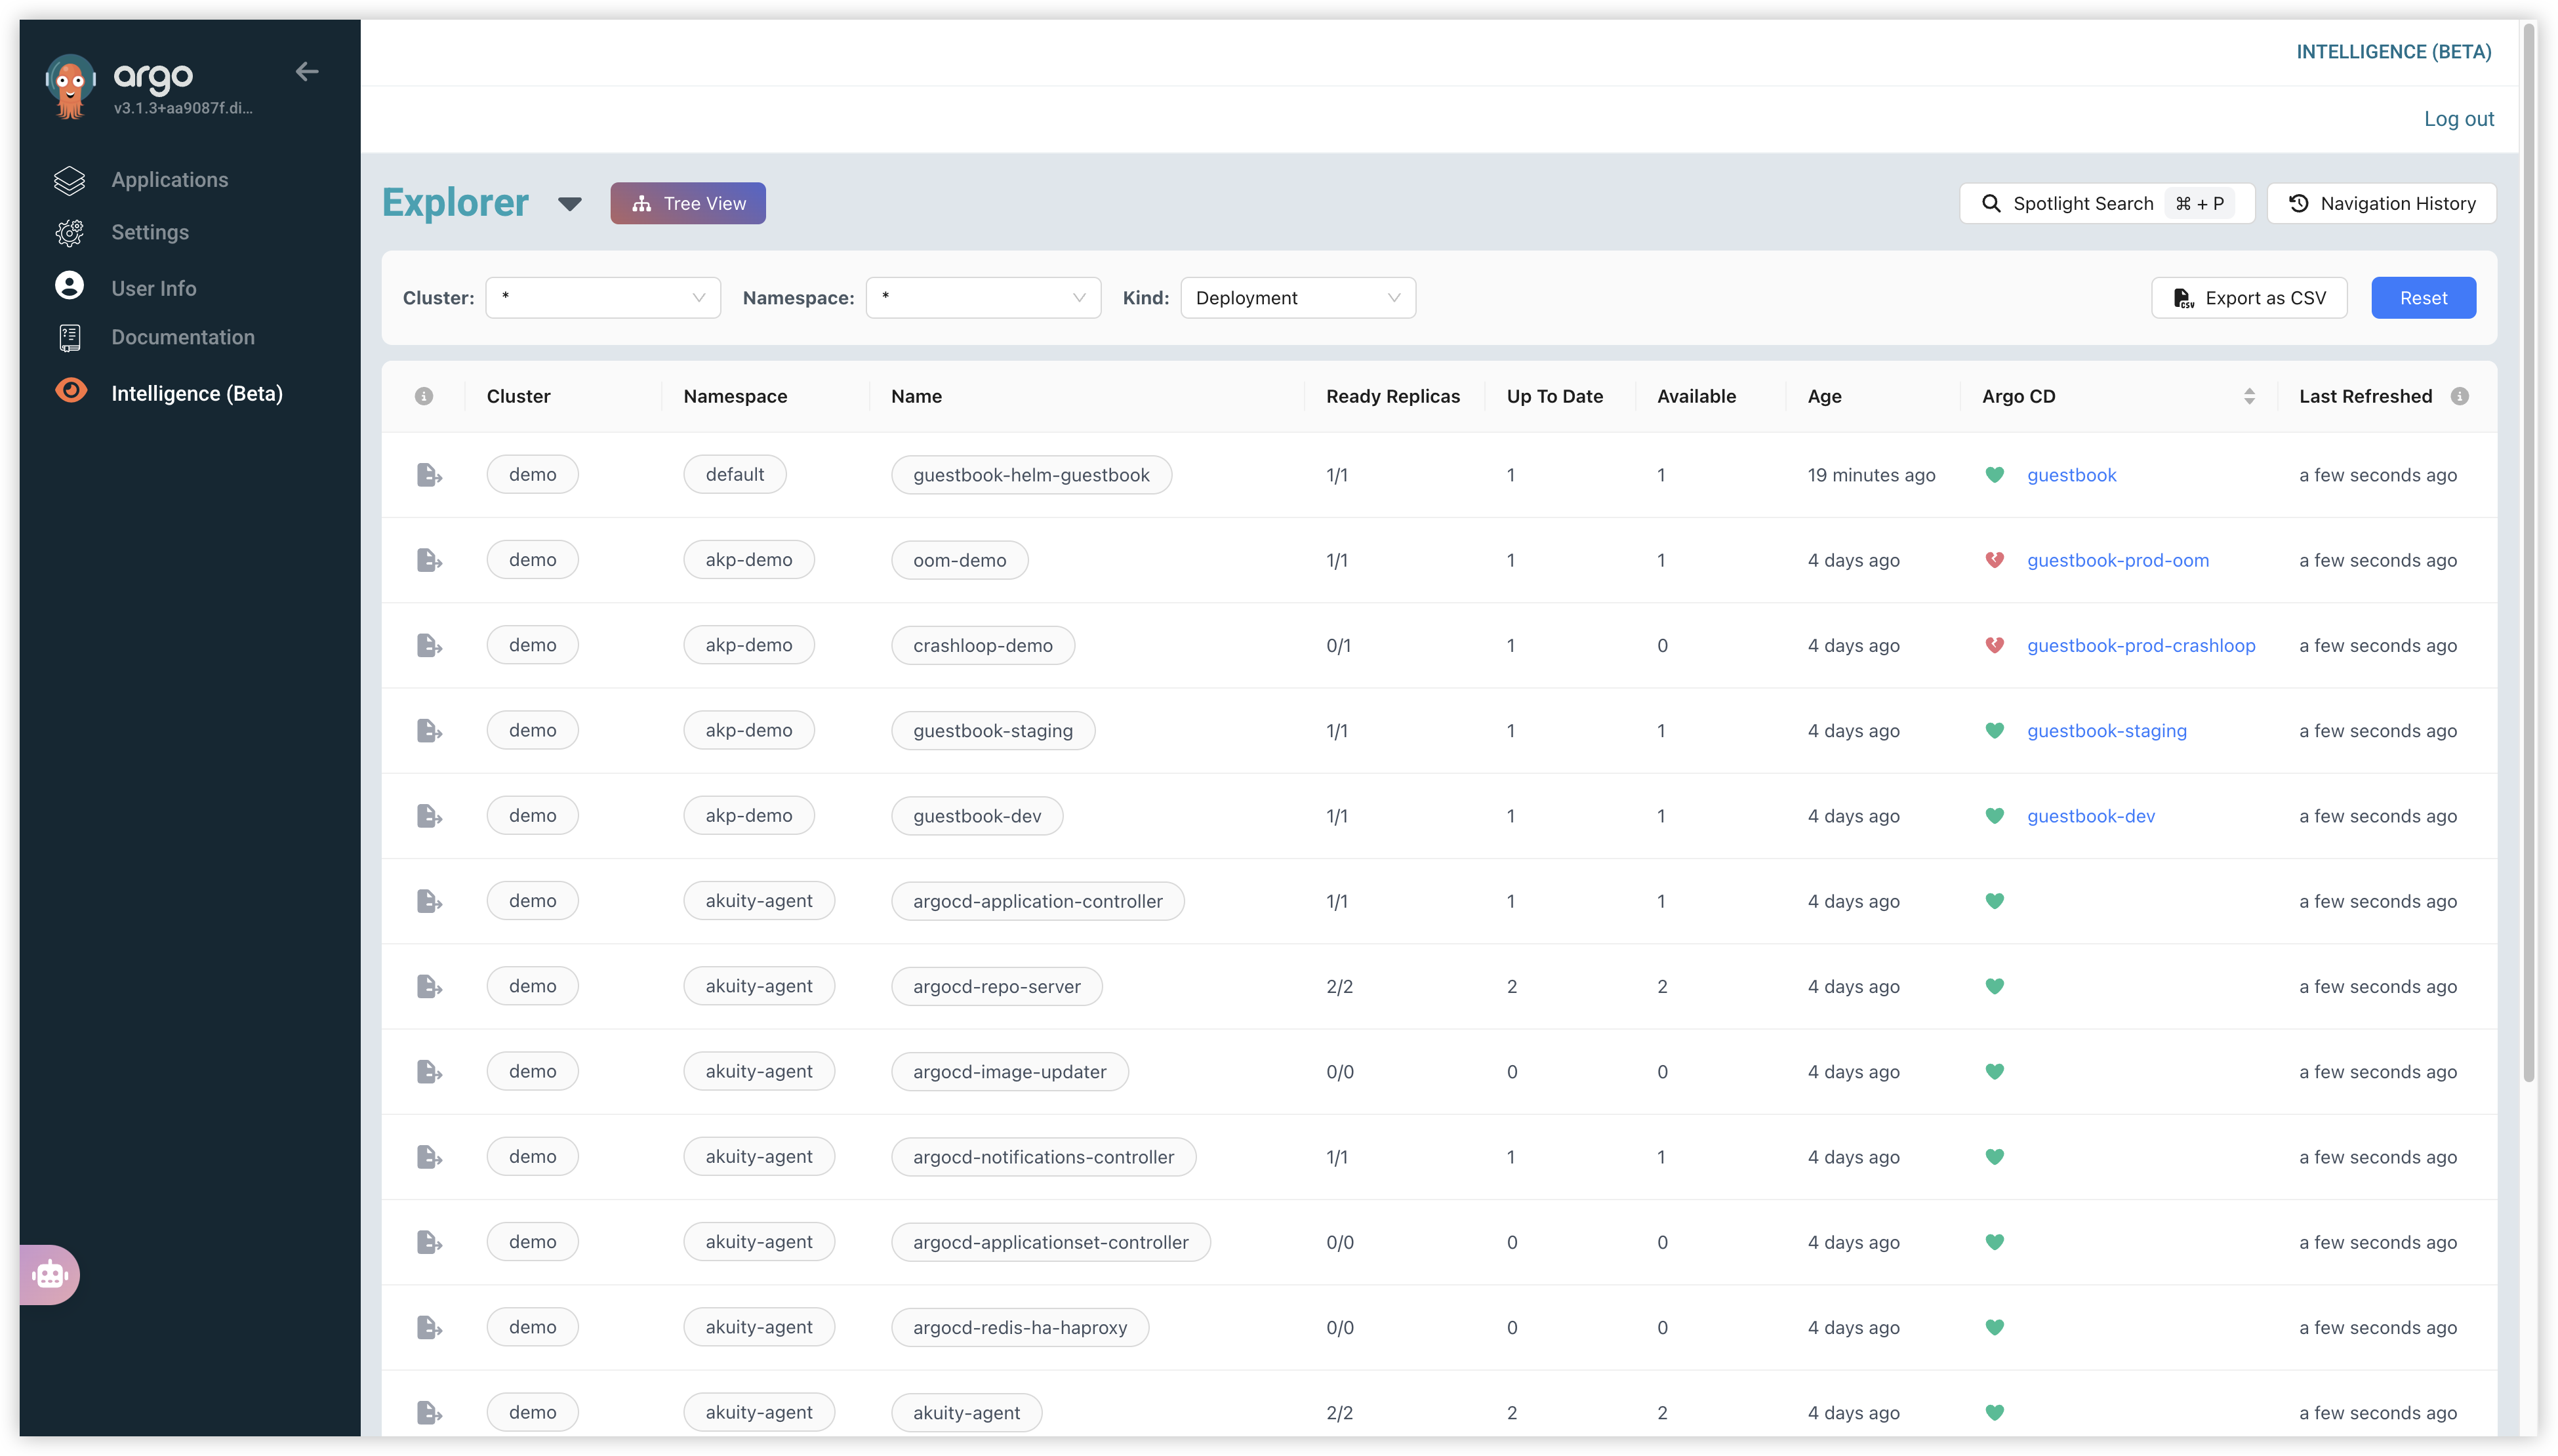Viewport: 2558px width, 1456px height.
Task: Open resource details icon for oom-demo row
Action: point(429,560)
